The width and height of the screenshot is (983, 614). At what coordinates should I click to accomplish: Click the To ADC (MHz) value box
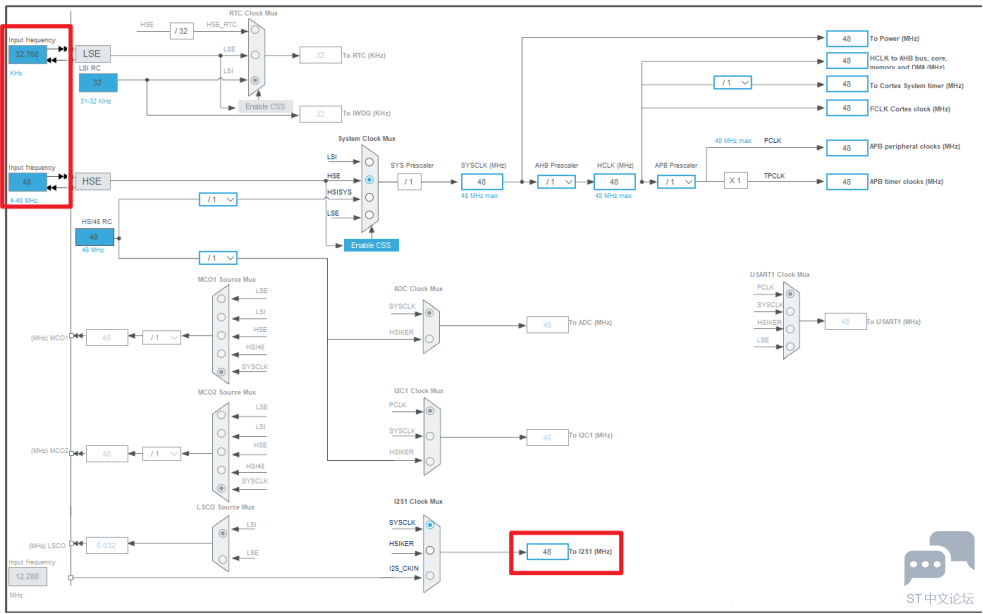tap(547, 325)
